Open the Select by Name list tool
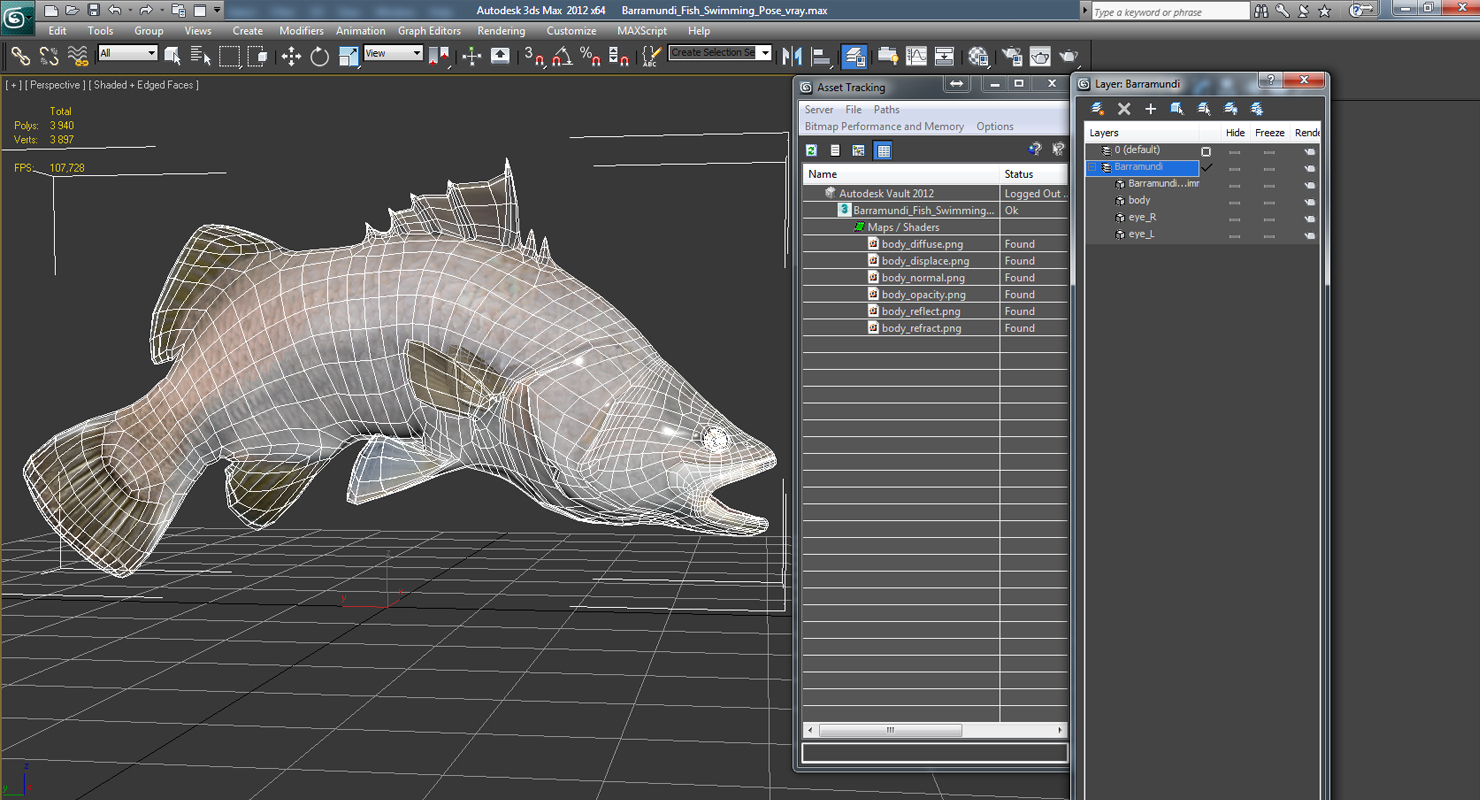This screenshot has width=1480, height=800. pos(200,57)
